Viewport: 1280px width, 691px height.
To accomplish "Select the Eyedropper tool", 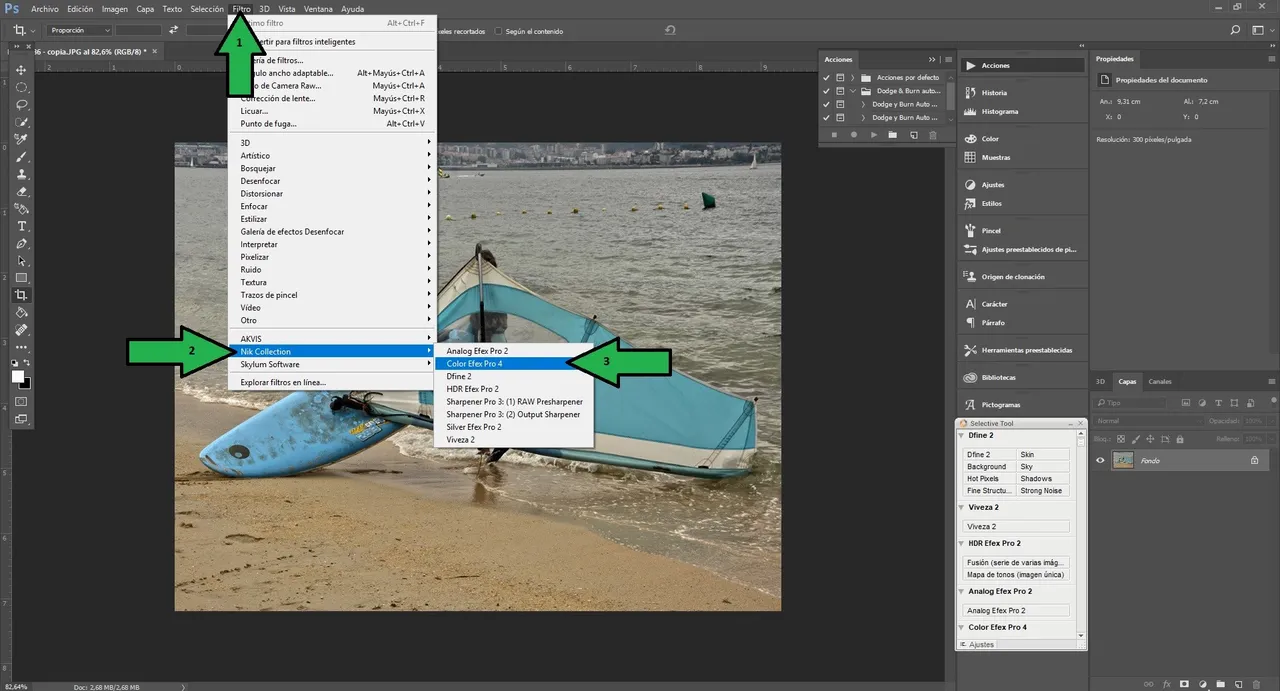I will tap(21, 139).
